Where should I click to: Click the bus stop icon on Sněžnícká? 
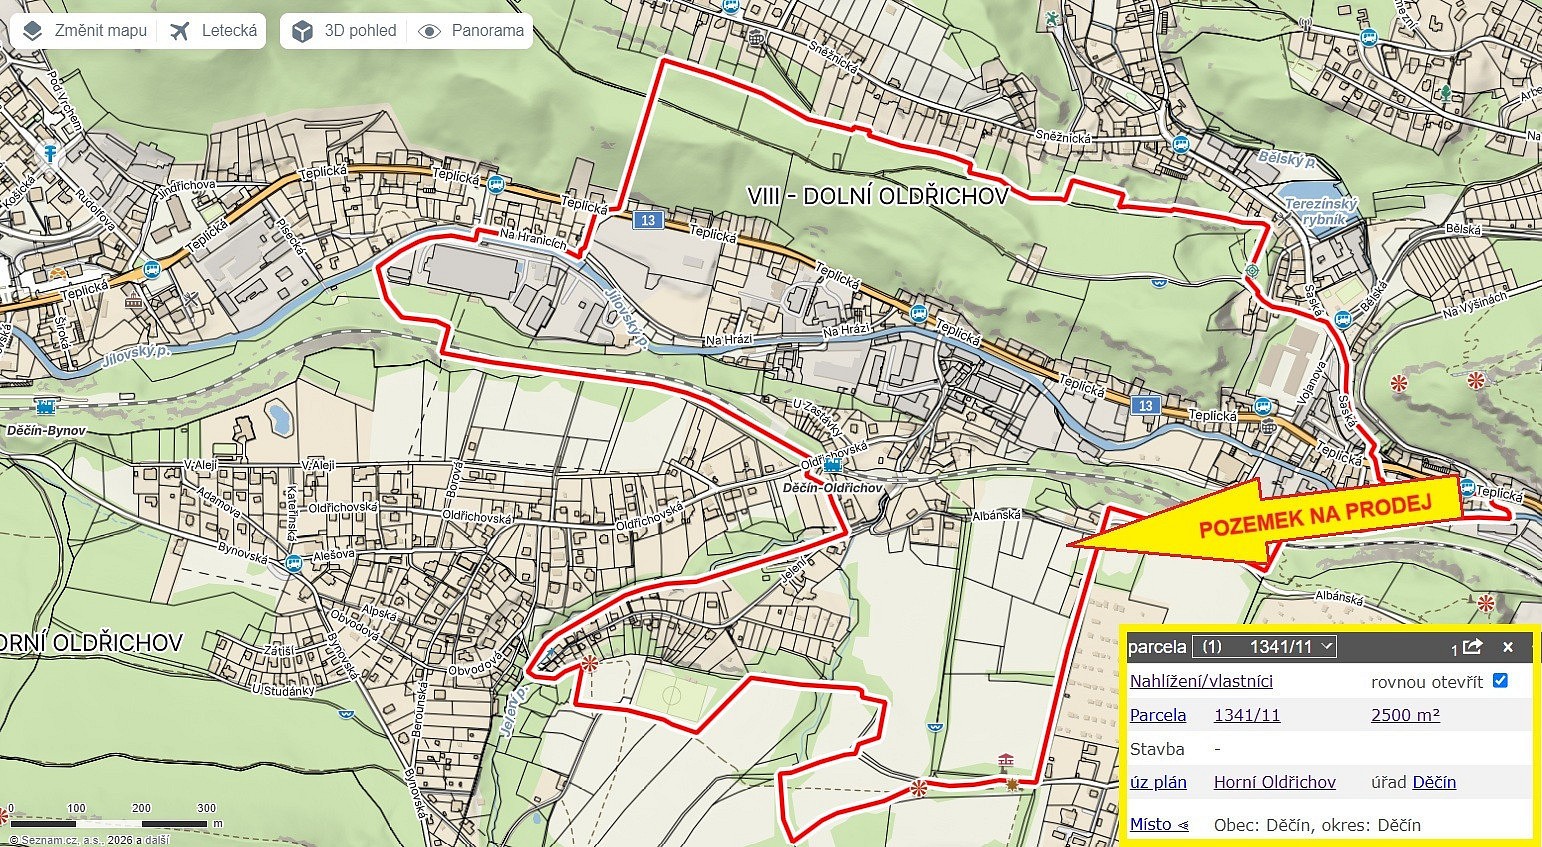click(x=1181, y=143)
